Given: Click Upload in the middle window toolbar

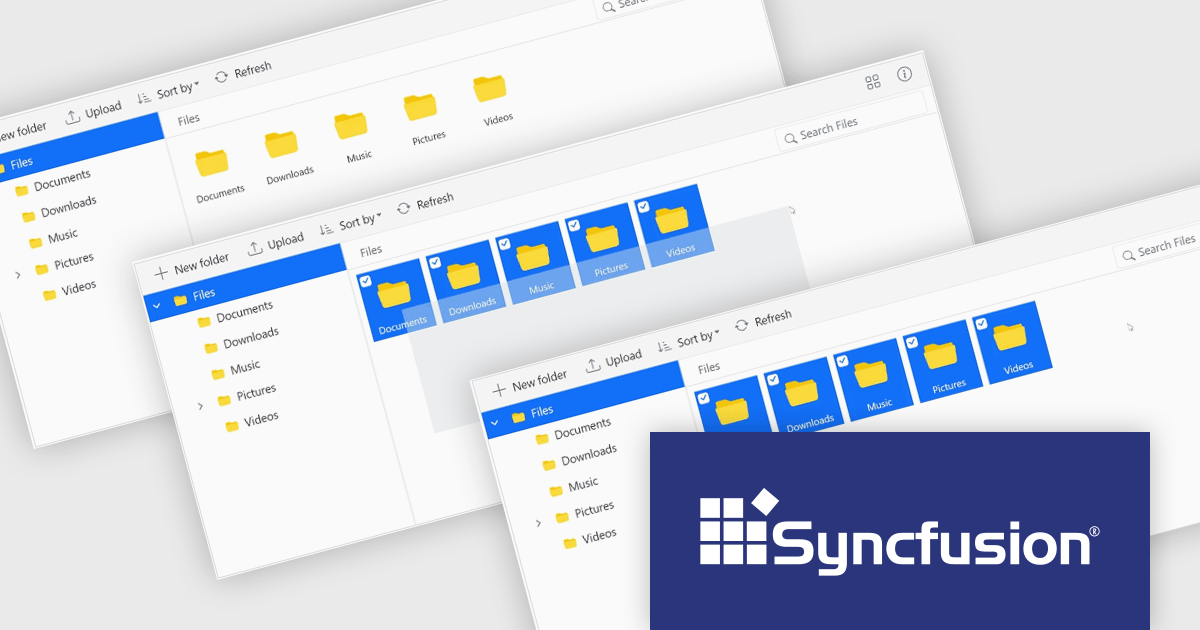Looking at the screenshot, I should (275, 244).
